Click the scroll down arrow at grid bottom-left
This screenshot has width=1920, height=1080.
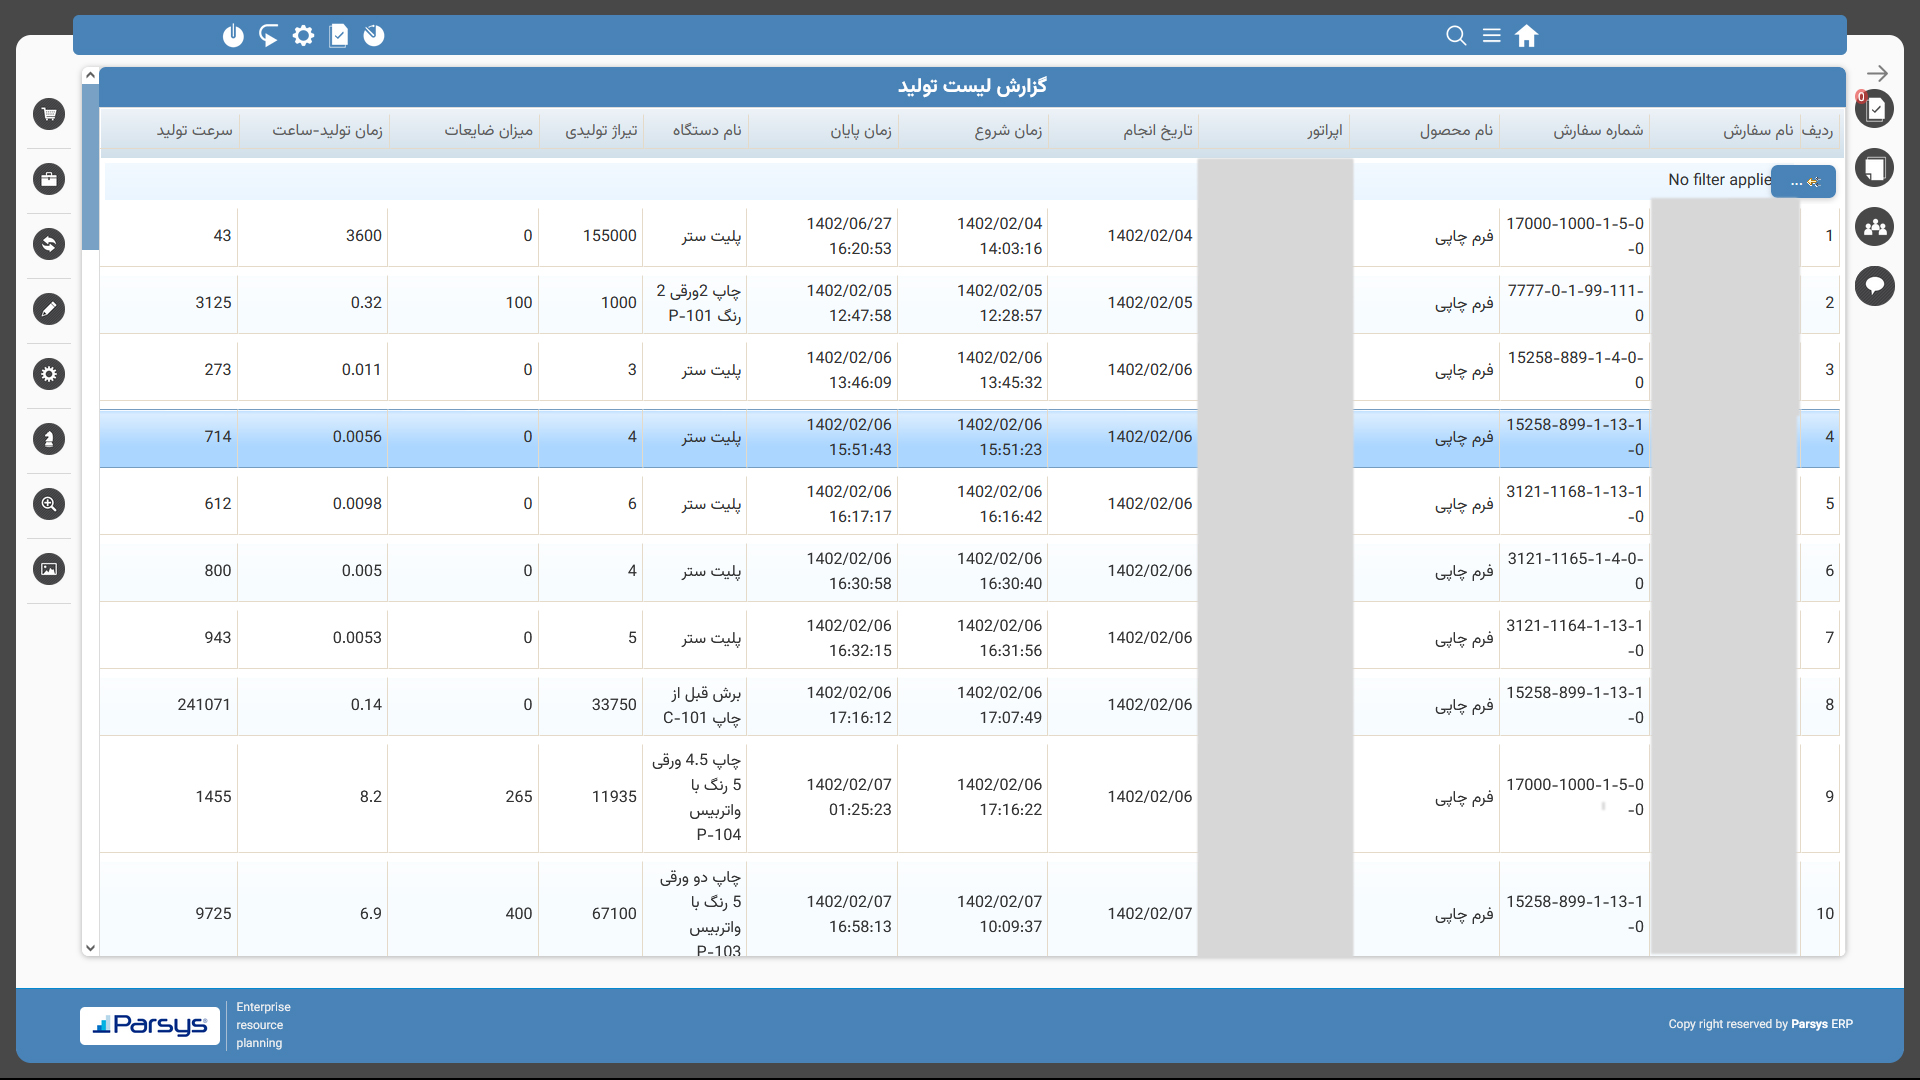point(90,948)
